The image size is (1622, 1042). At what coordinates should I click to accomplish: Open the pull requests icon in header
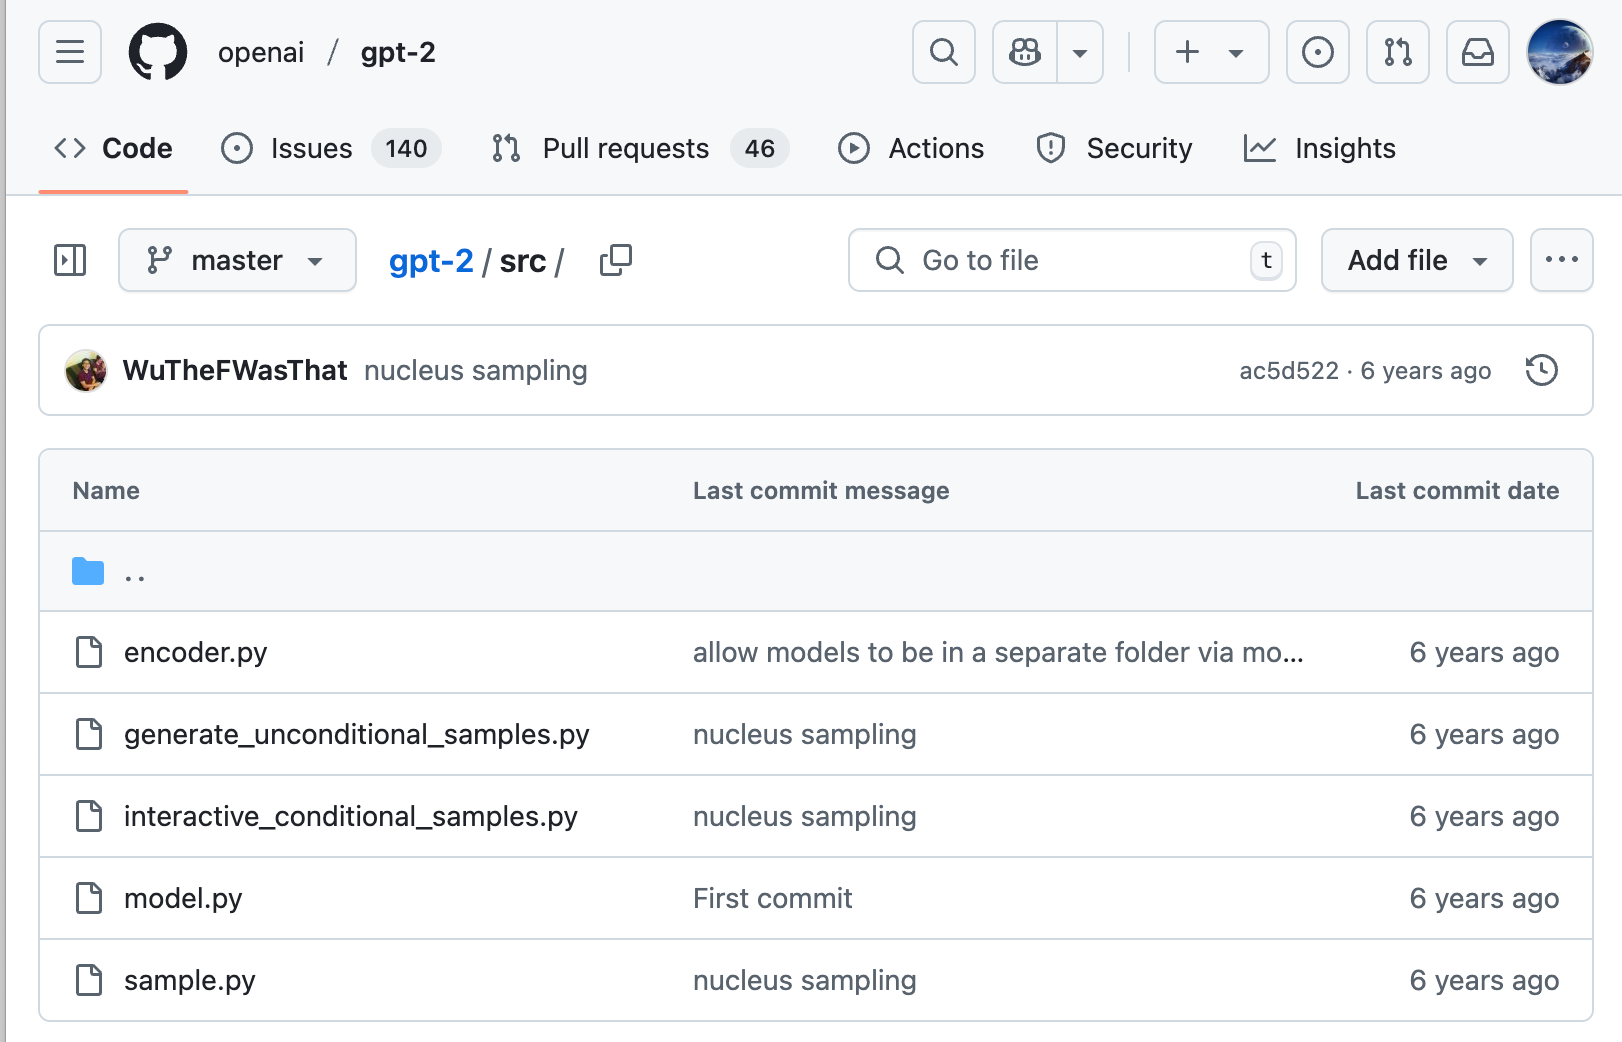[x=1397, y=52]
